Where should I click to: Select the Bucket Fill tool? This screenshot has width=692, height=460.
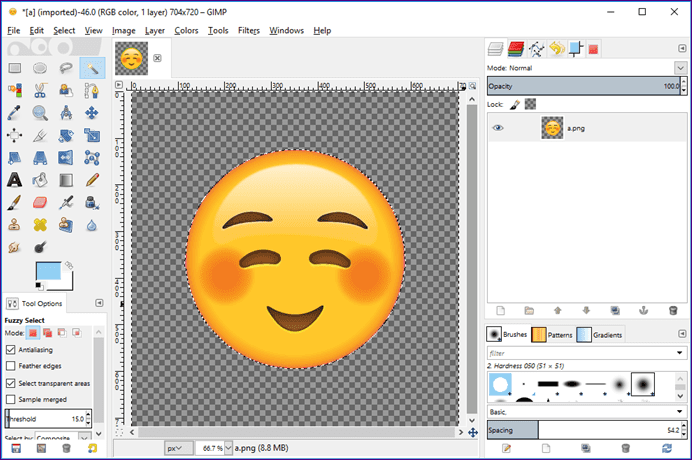(40, 180)
